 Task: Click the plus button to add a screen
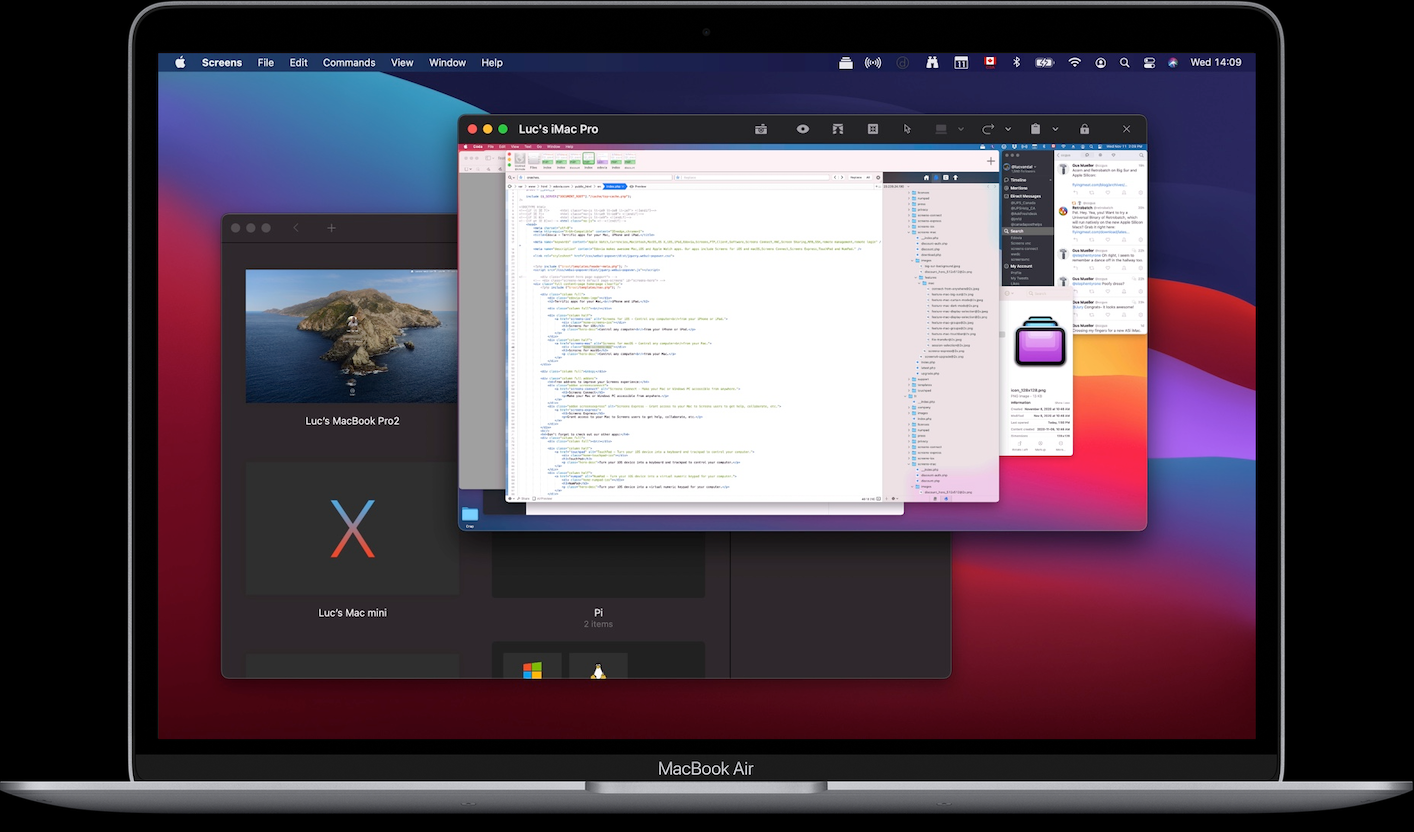click(331, 228)
